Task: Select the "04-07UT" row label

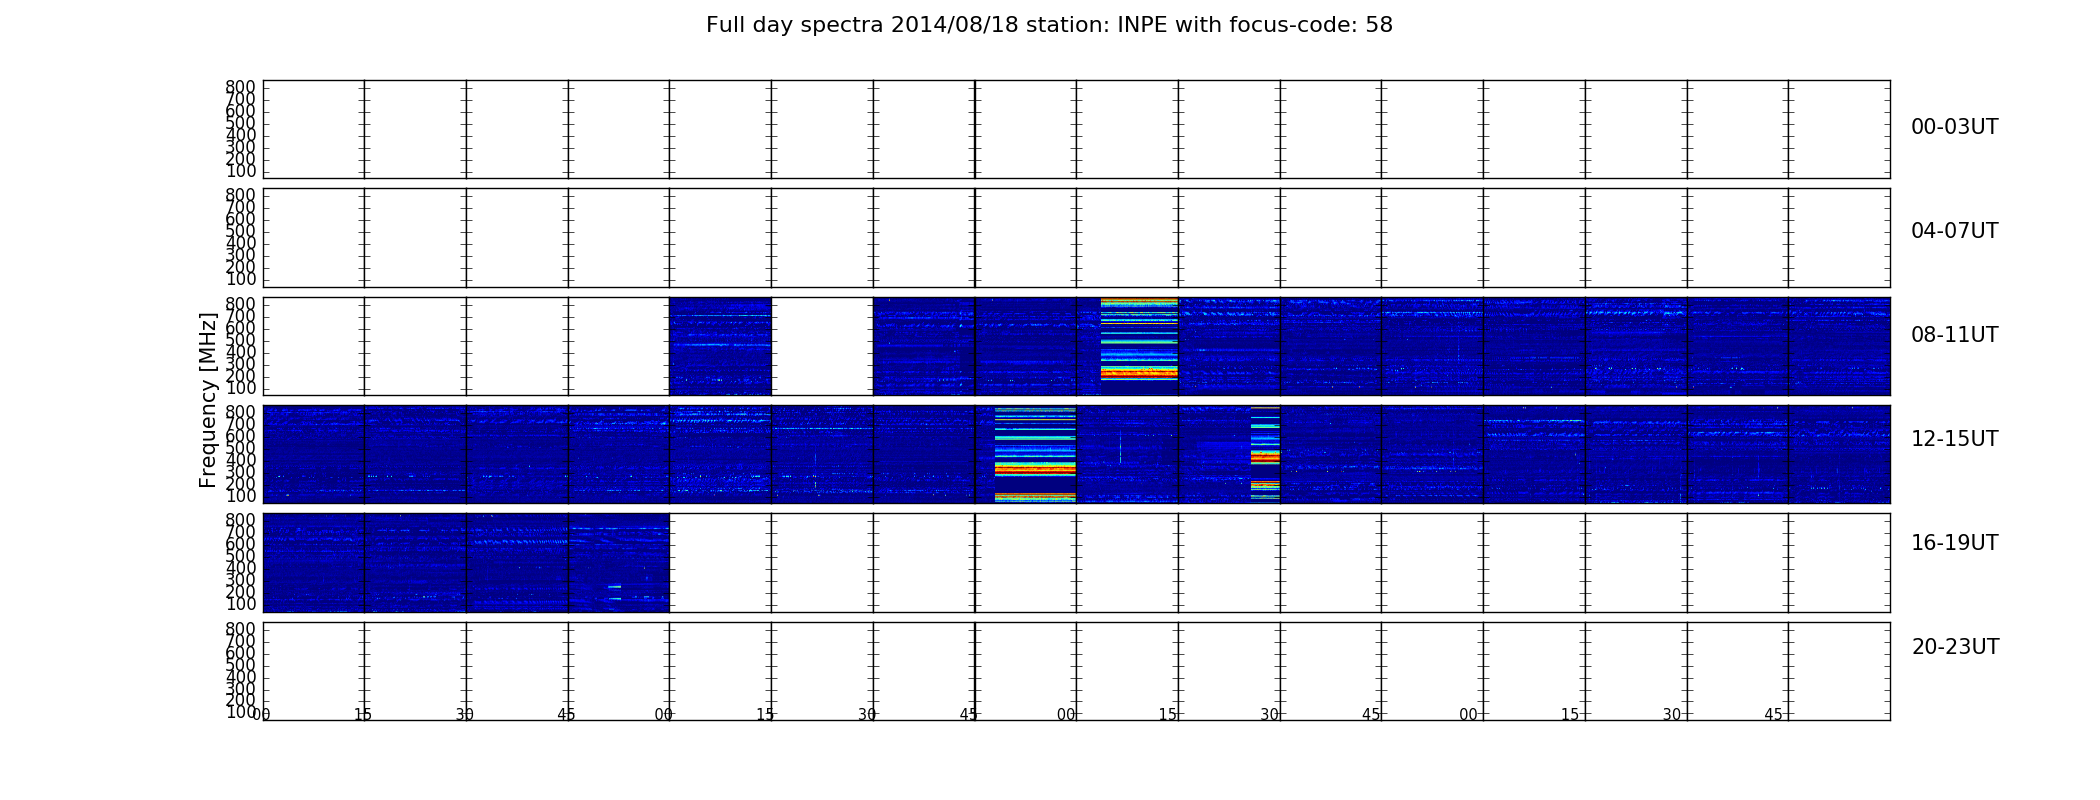Action: point(1955,231)
